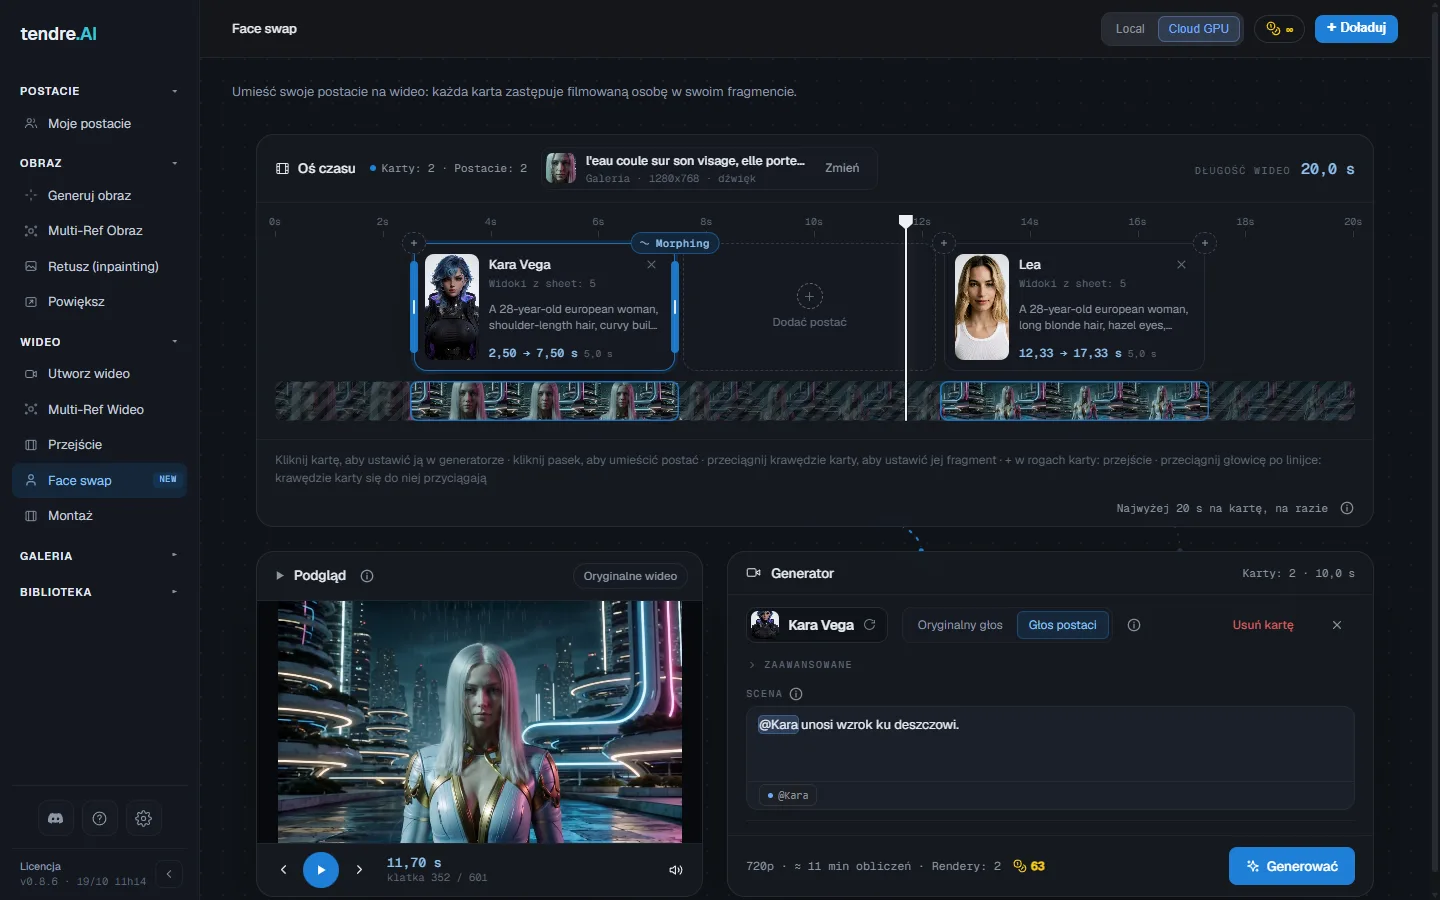Open the help question-mark icon
The width and height of the screenshot is (1440, 900).
100,818
